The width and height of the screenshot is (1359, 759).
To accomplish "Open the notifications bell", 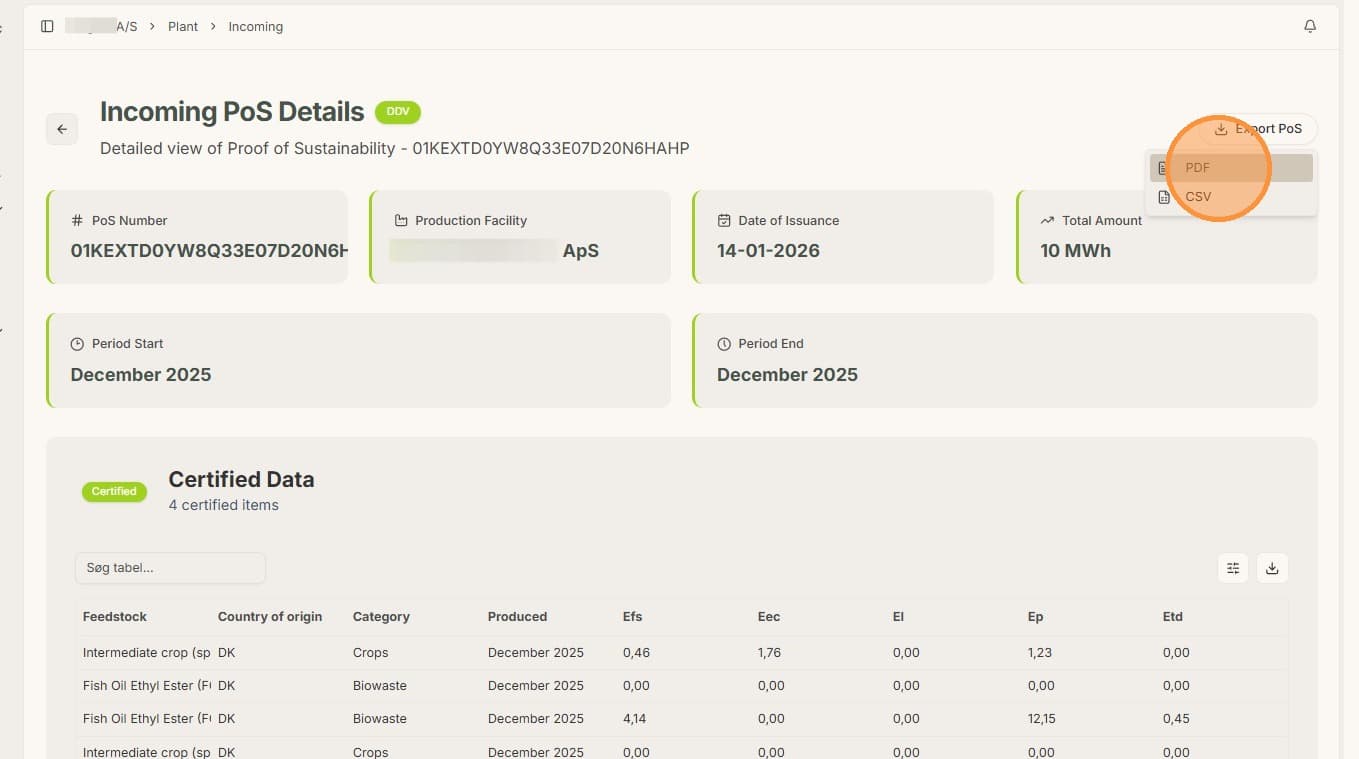I will point(1310,27).
